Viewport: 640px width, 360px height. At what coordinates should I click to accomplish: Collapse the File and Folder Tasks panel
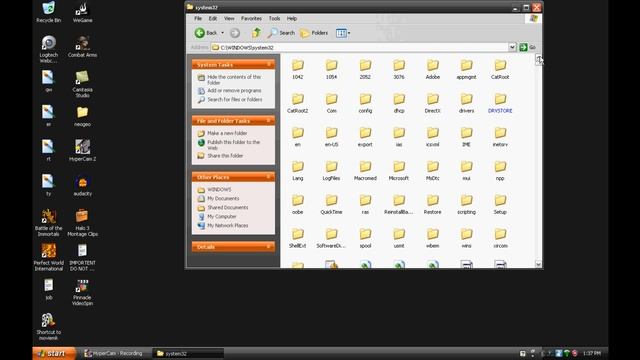tap(269, 121)
